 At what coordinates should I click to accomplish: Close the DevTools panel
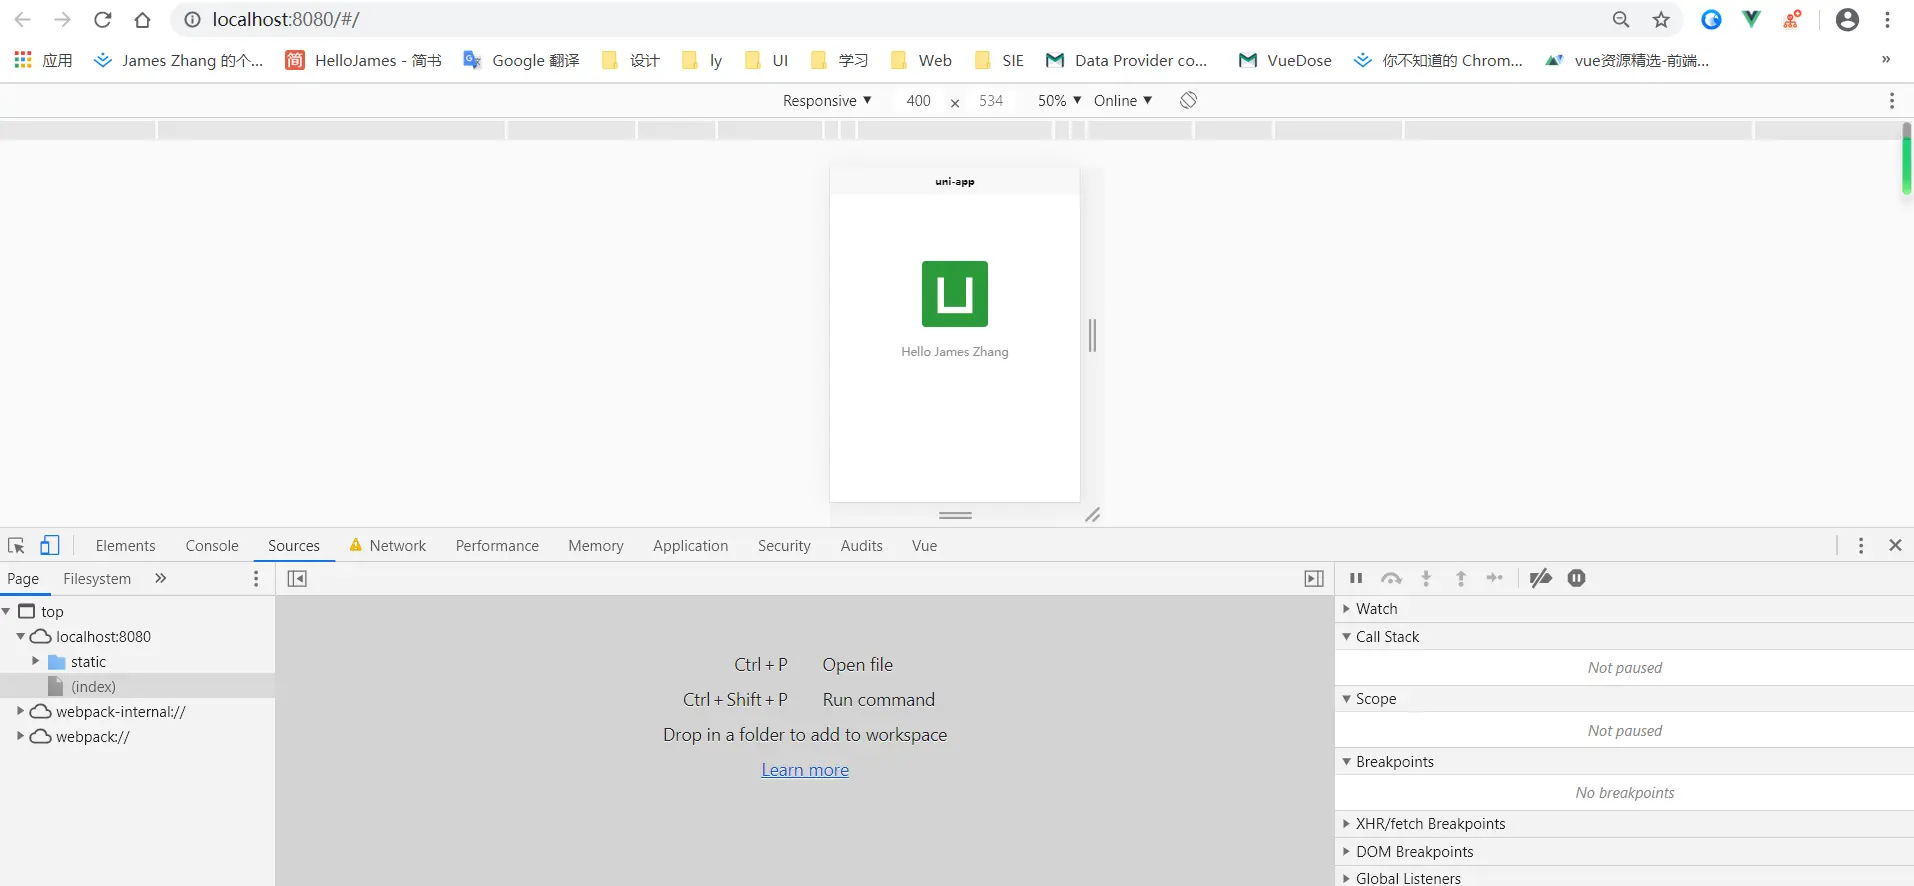1895,545
